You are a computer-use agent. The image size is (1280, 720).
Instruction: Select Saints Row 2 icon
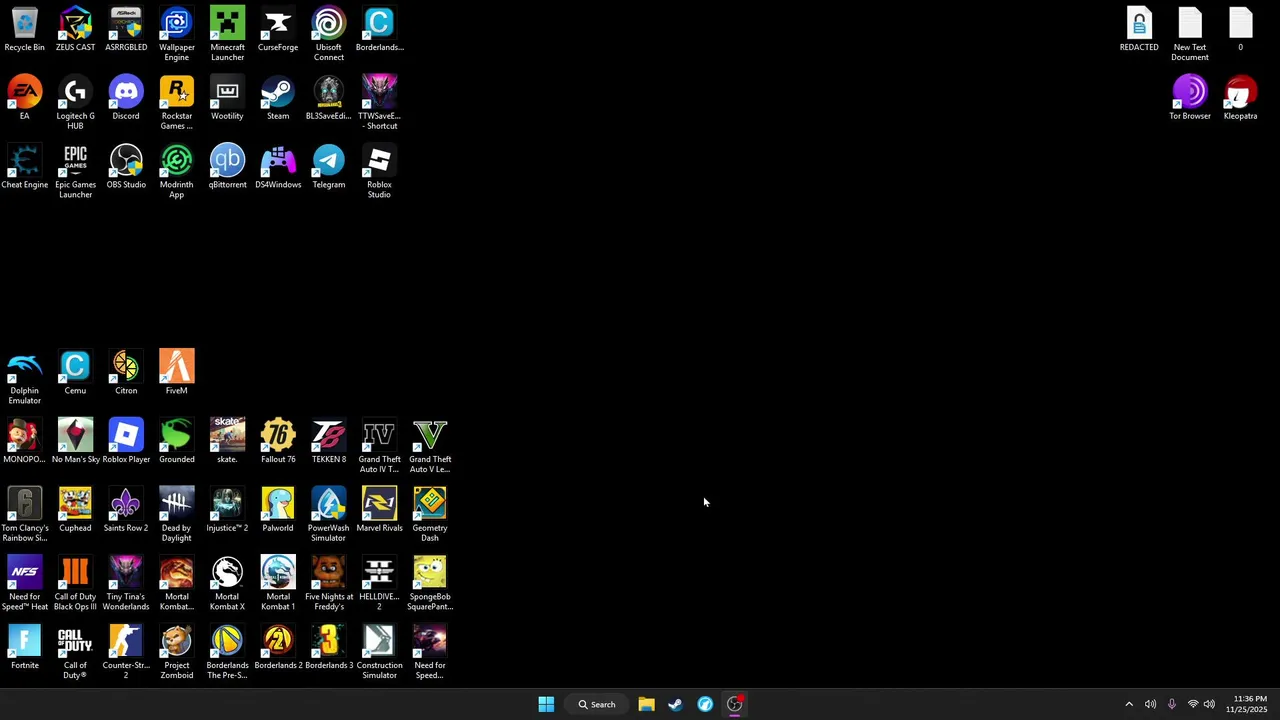(126, 511)
